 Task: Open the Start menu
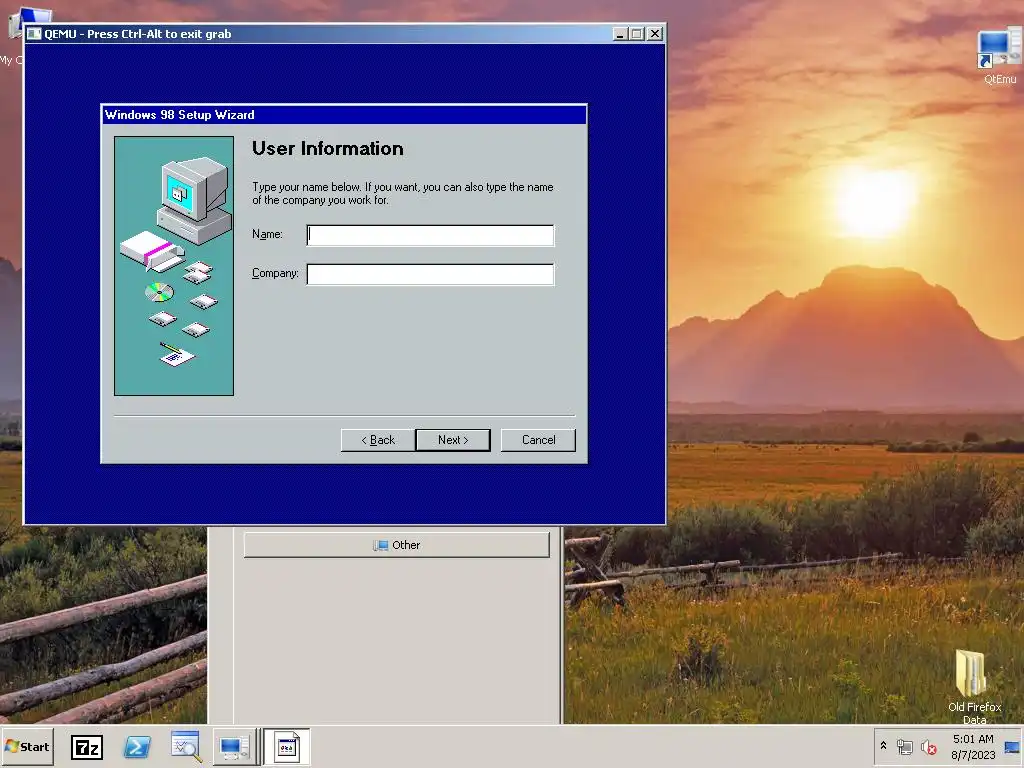27,746
